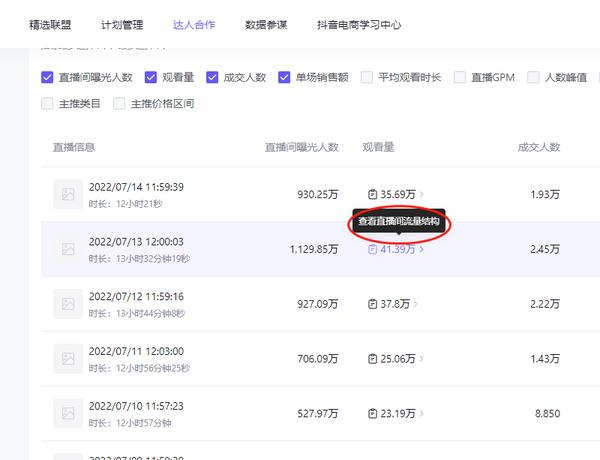Open thumbnail of 2022/07/11 live stream
The image size is (600, 460).
(x=68, y=359)
